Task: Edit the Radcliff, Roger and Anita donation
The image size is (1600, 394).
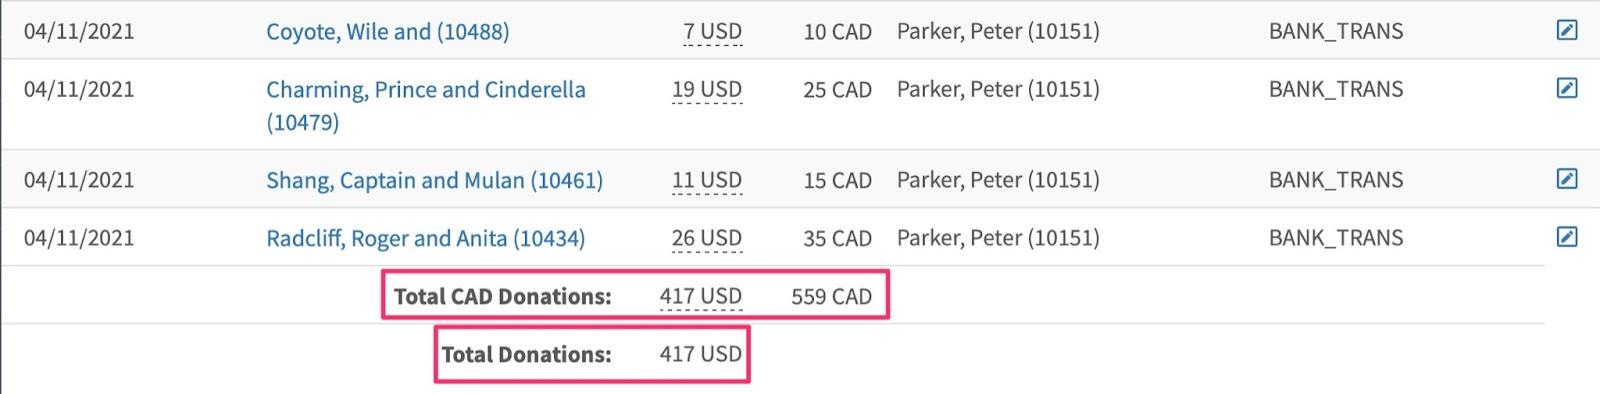Action: (x=1567, y=237)
